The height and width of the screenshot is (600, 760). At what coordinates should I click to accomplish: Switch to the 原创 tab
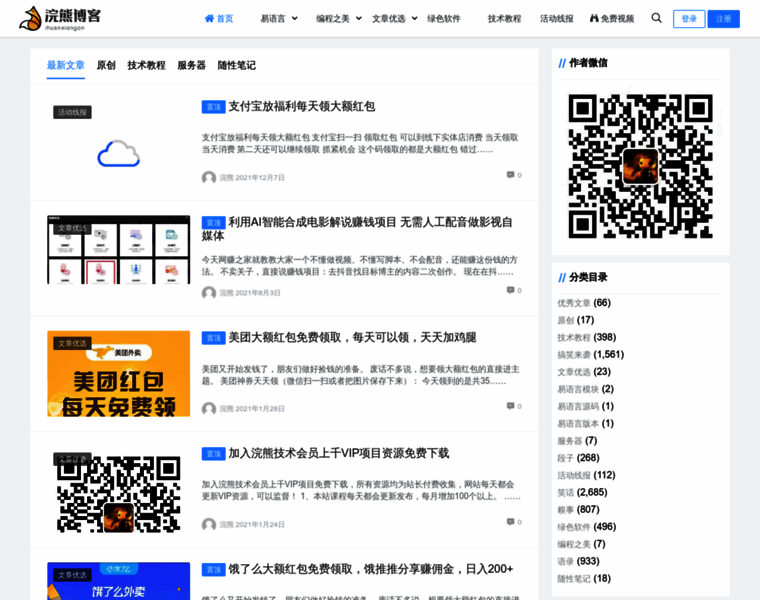pyautogui.click(x=106, y=65)
